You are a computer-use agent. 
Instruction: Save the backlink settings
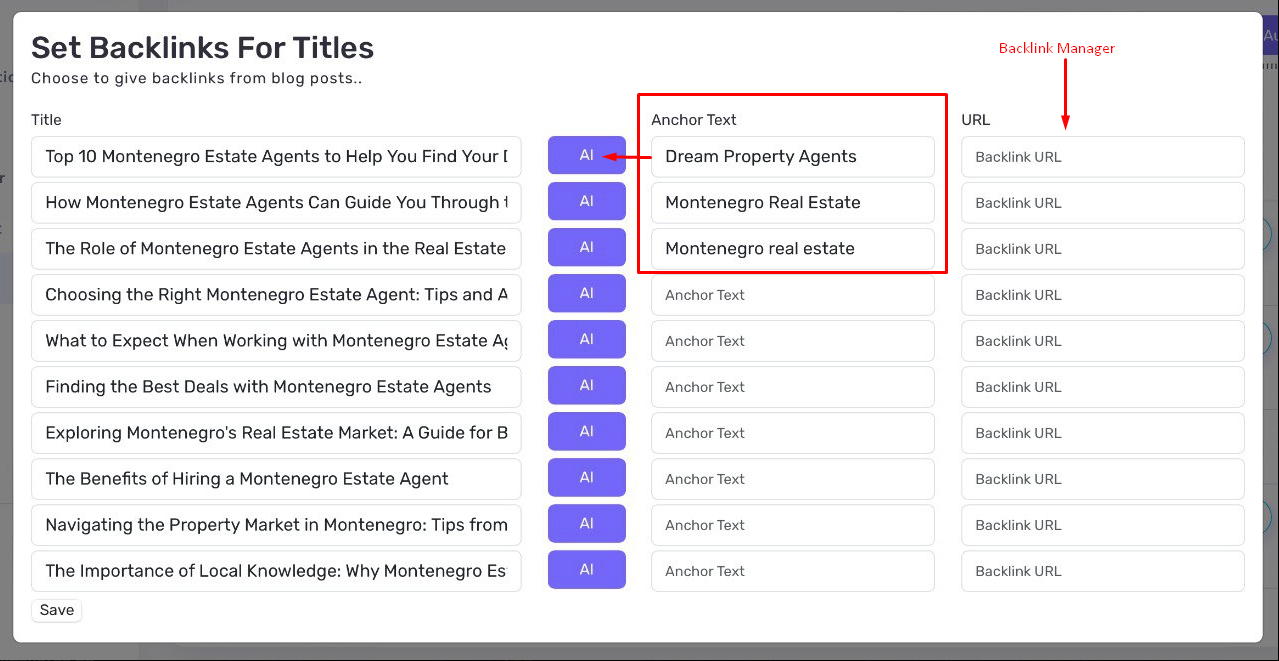pyautogui.click(x=57, y=610)
